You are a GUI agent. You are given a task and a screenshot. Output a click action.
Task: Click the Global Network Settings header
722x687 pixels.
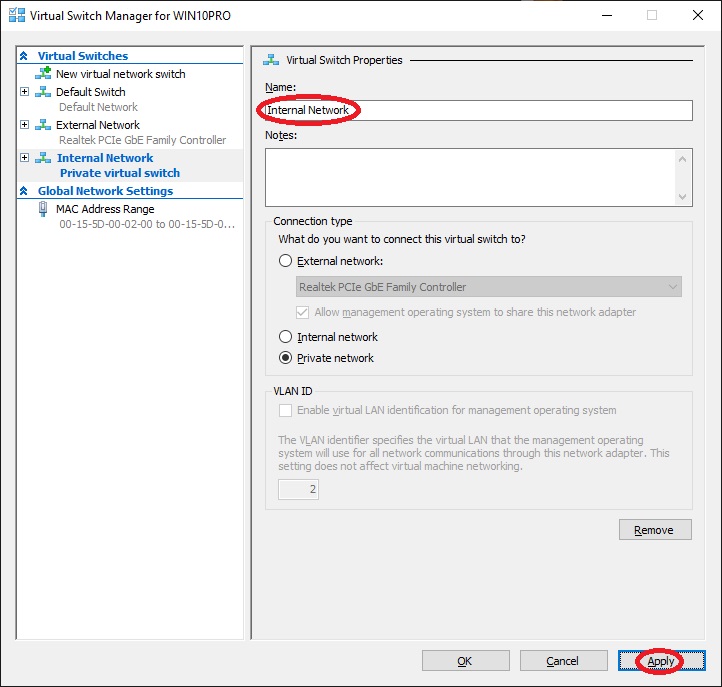(105, 191)
